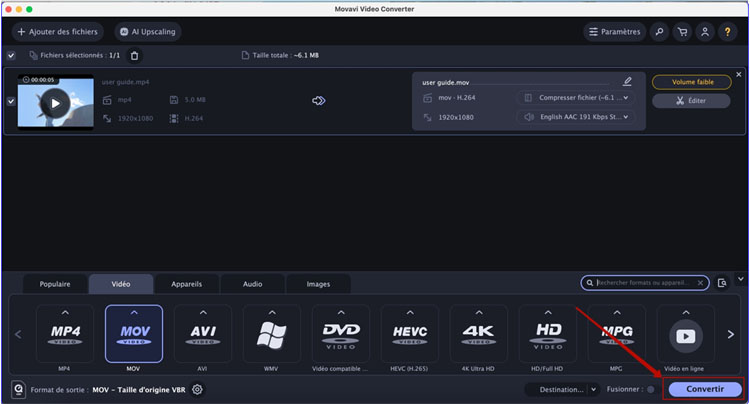Open output format settings gear
This screenshot has width=750, height=404.
tap(197, 389)
